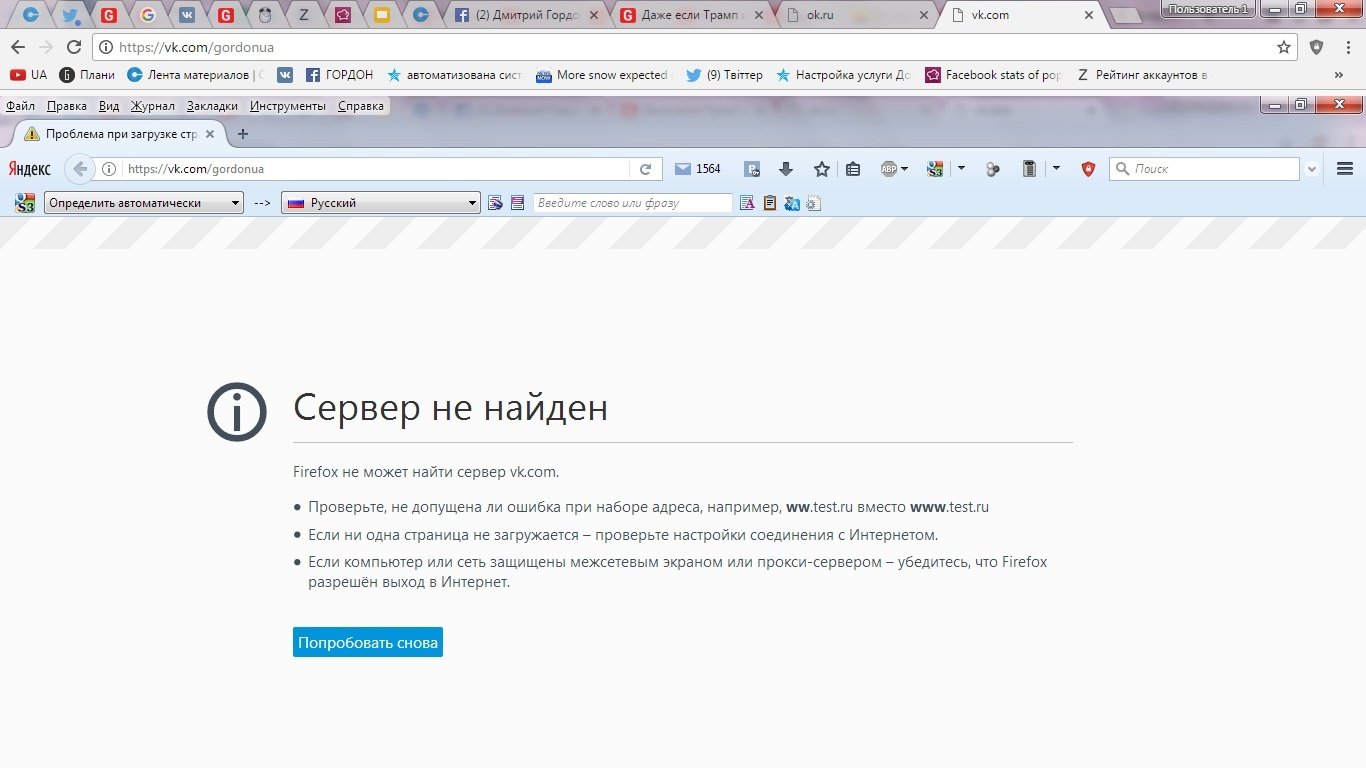Expand the Firefox search engine dropdown arrow
Screen dimensions: 1366x768
(1312, 169)
